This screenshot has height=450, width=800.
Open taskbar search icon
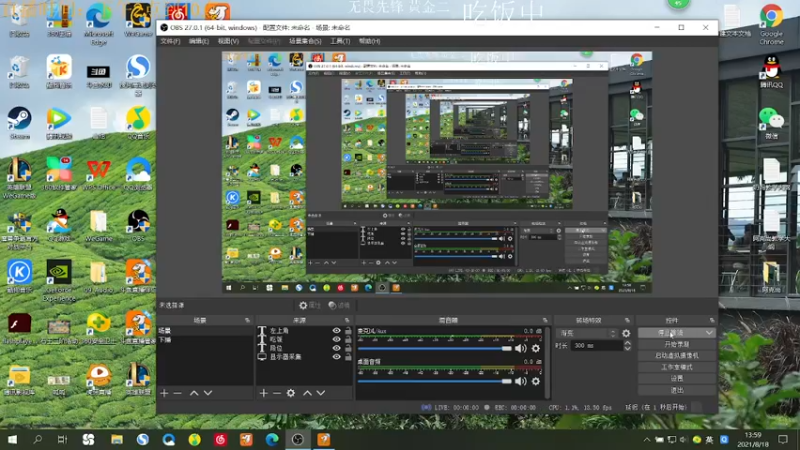tap(37, 439)
